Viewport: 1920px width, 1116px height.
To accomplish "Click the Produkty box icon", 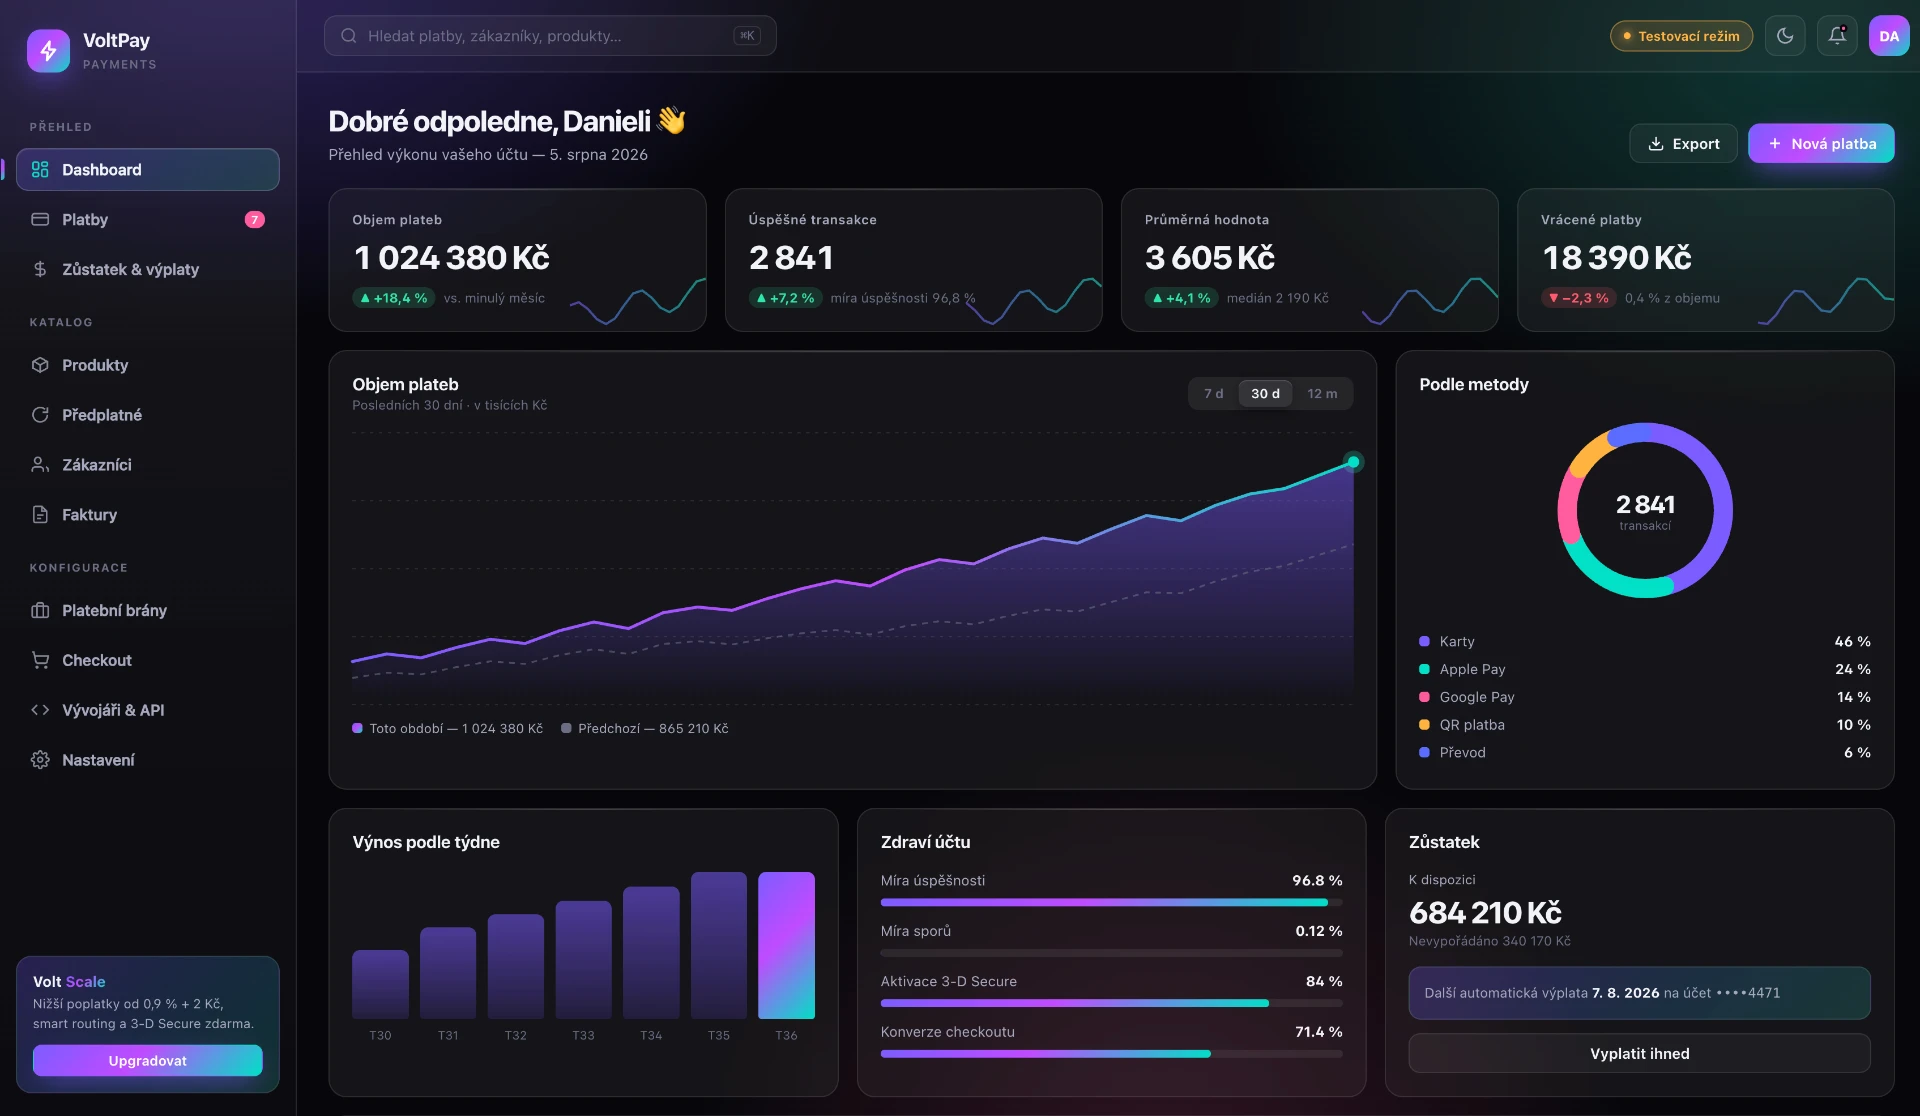I will [40, 365].
